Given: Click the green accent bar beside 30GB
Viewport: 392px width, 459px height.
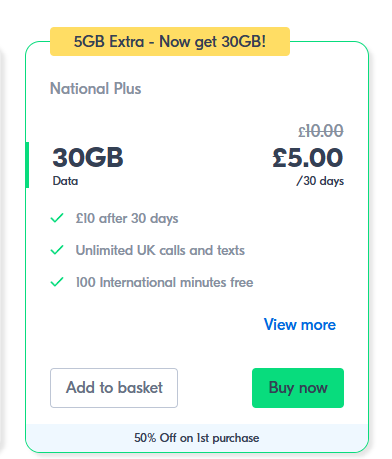Looking at the screenshot, I should click(27, 165).
